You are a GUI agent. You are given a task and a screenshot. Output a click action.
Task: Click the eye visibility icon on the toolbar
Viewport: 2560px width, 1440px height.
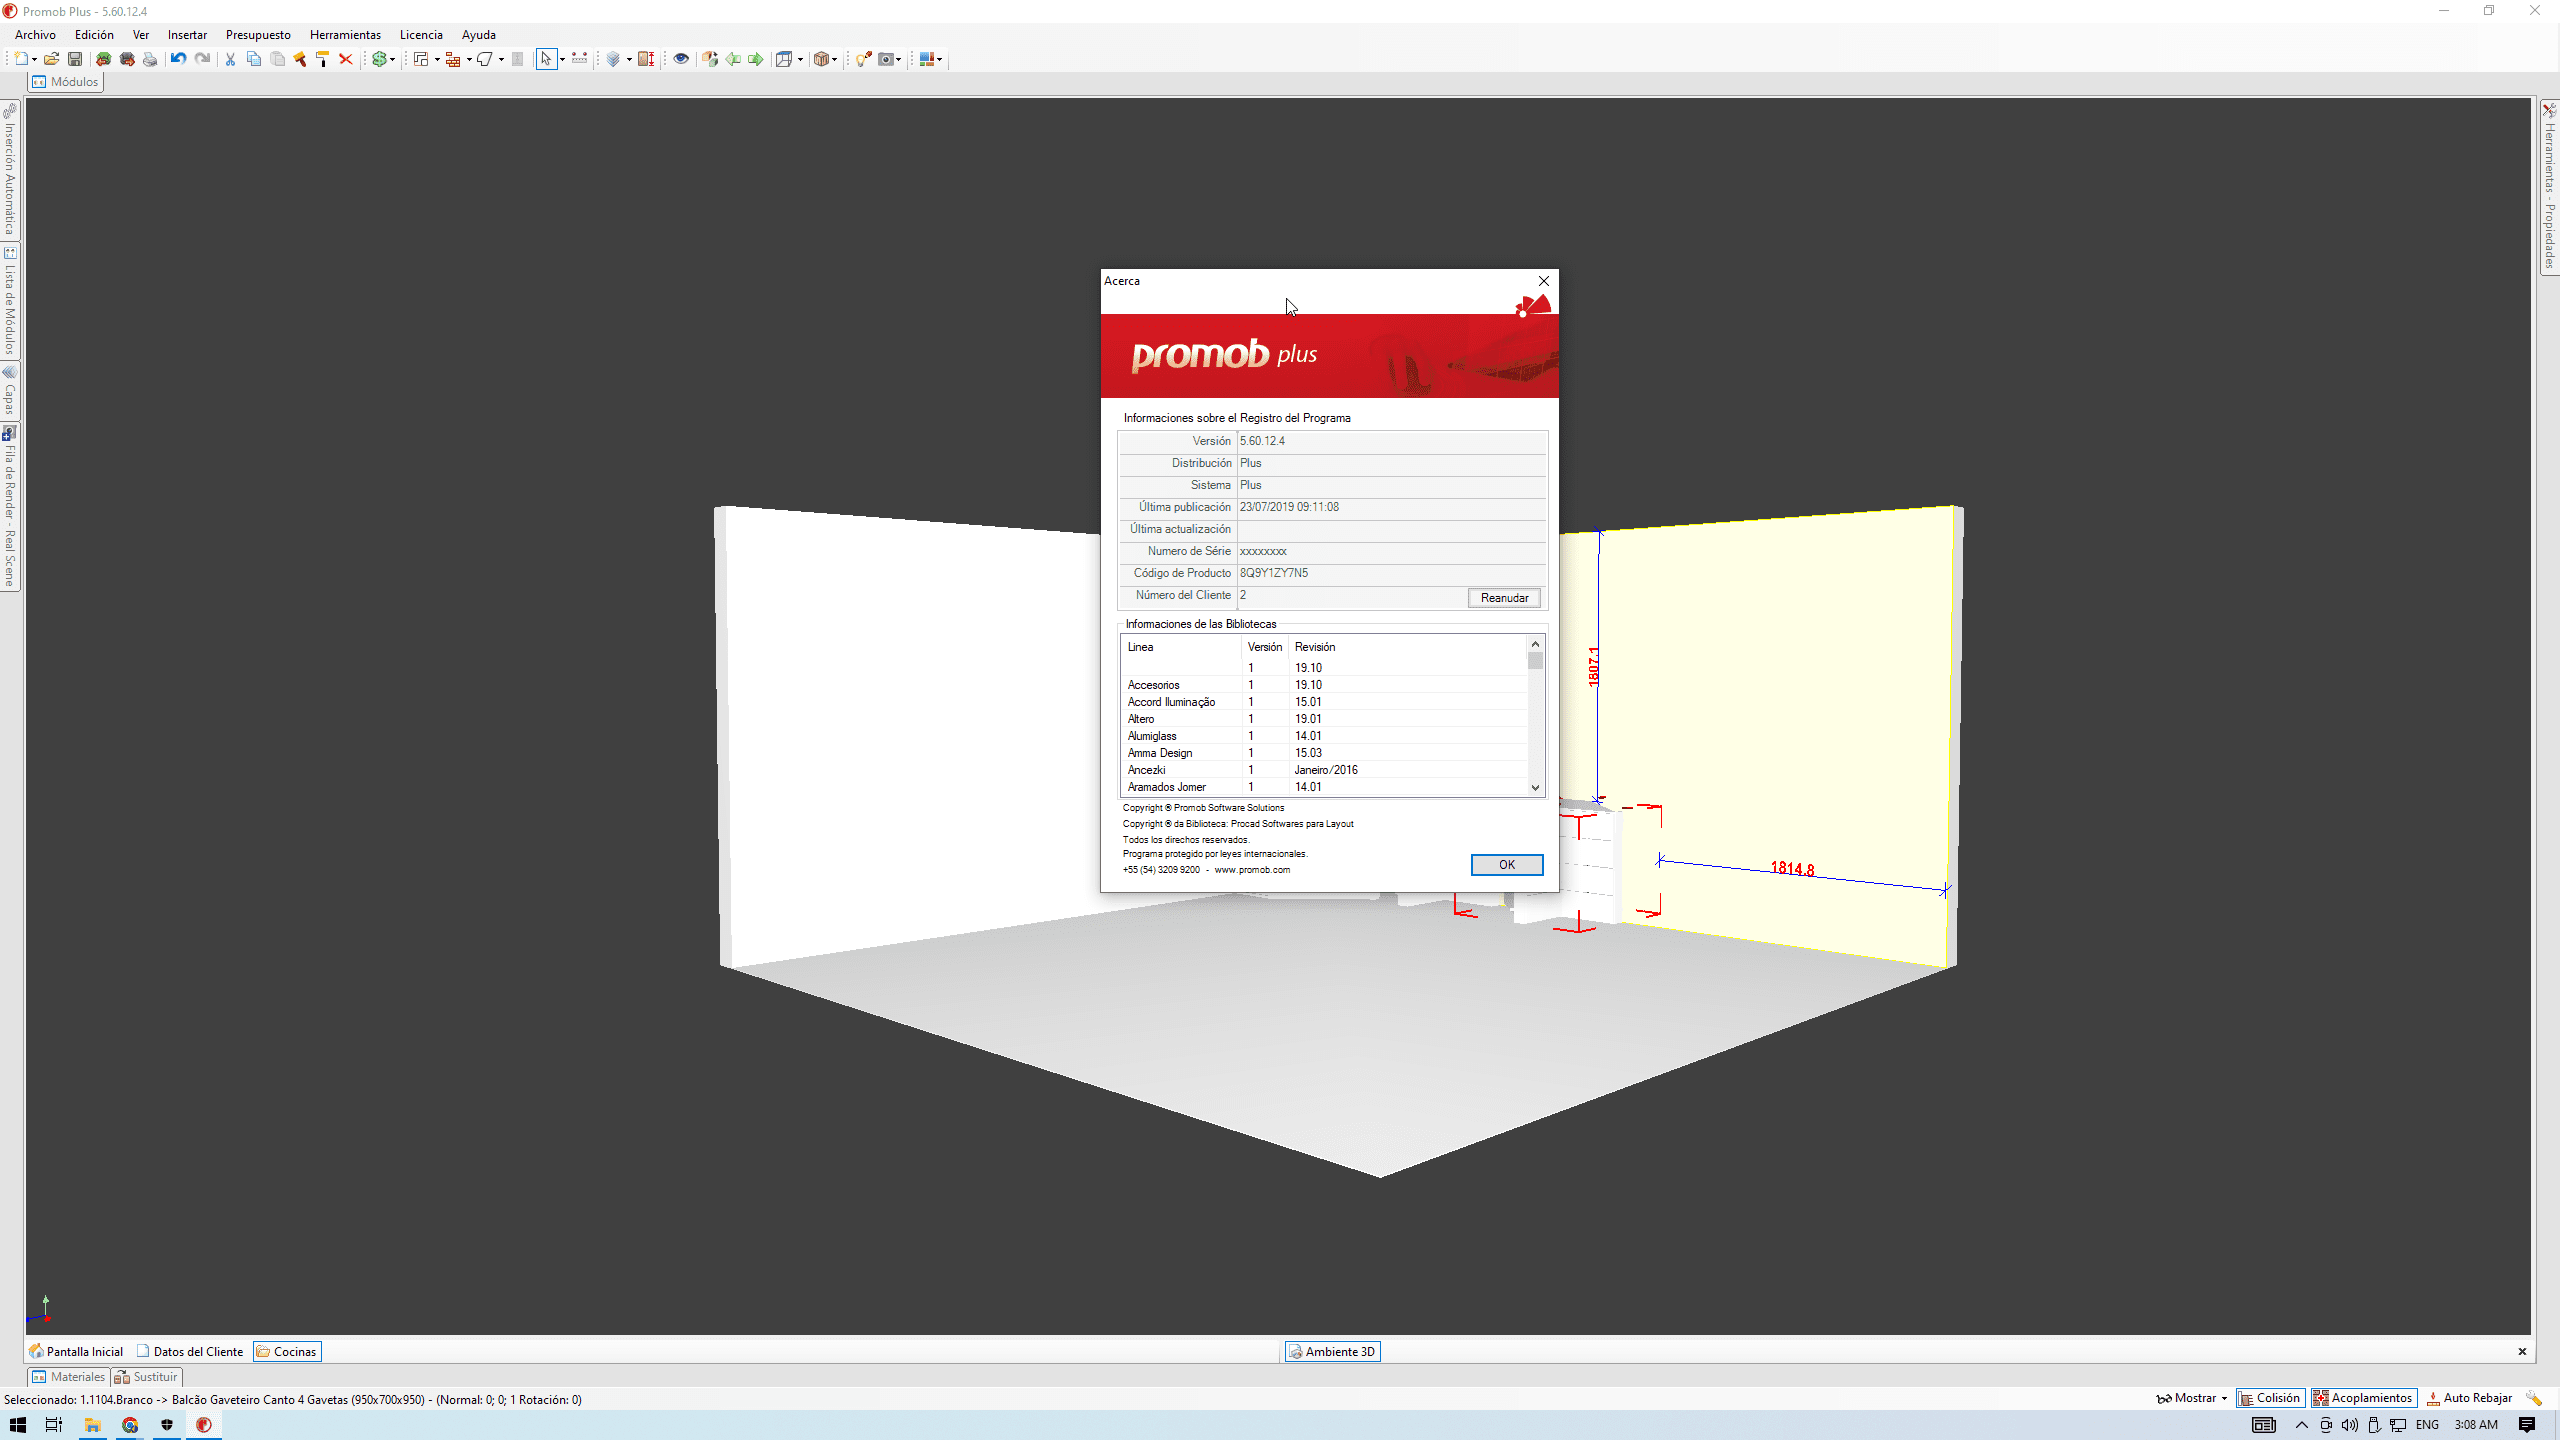[x=681, y=59]
